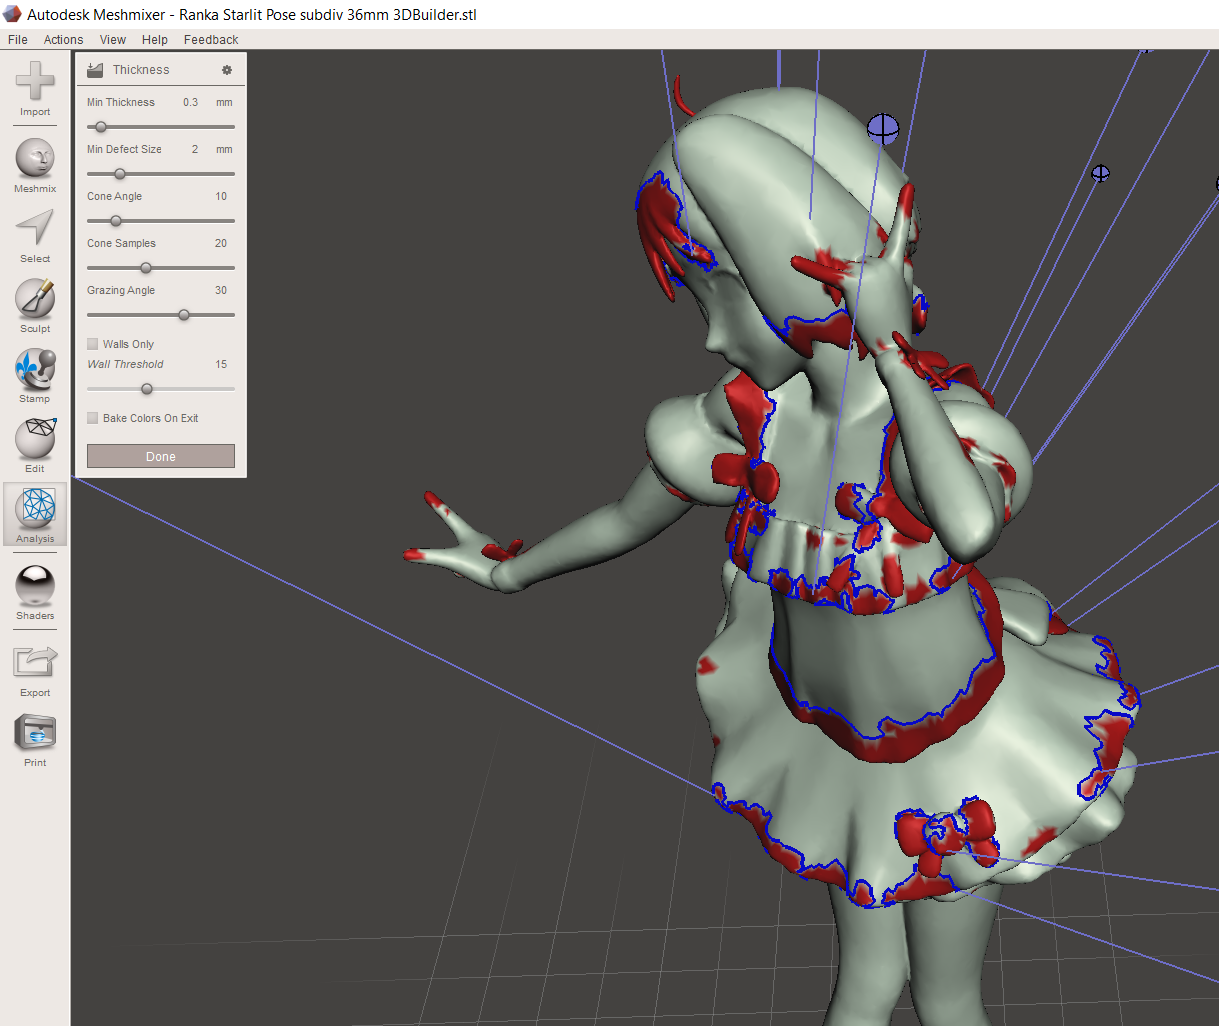Screen dimensions: 1219x1026
Task: Click the small support anchor sphere on the right
Action: [x=1100, y=174]
